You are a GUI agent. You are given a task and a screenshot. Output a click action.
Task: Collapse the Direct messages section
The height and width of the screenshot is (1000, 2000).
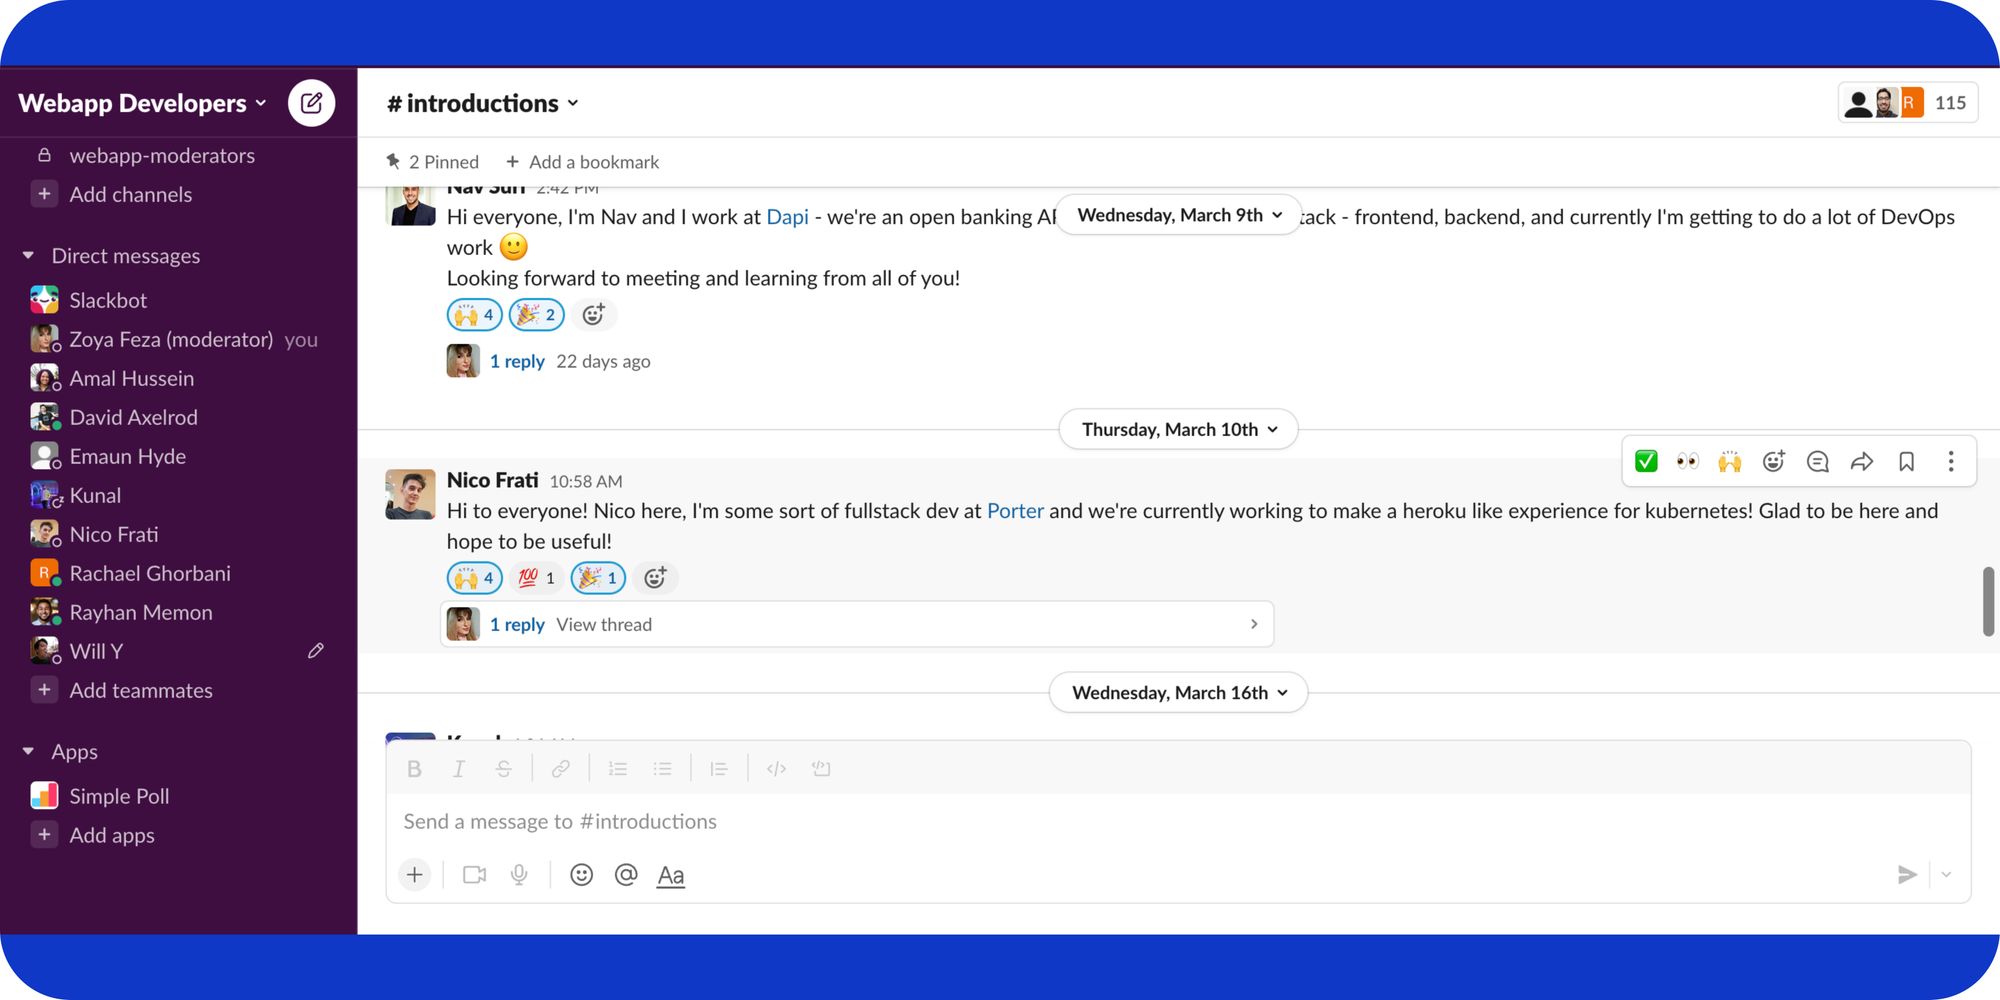(28, 256)
